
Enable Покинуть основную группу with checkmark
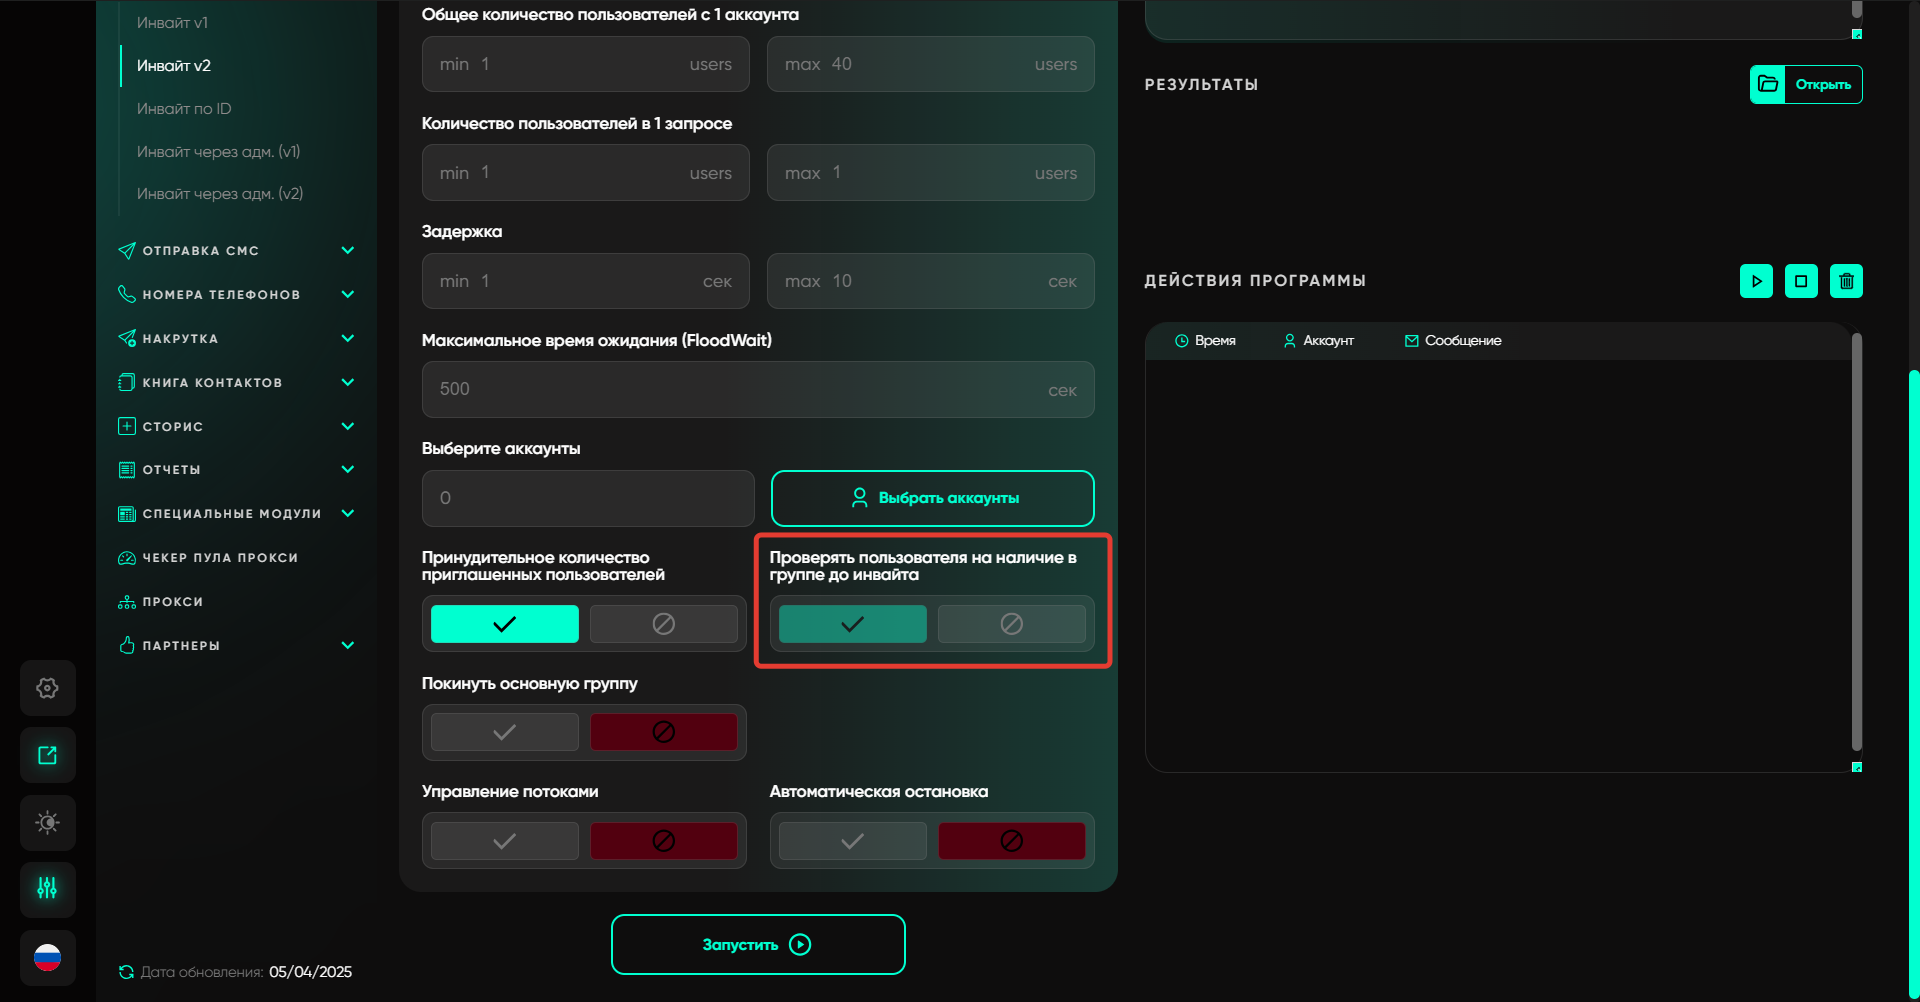504,732
